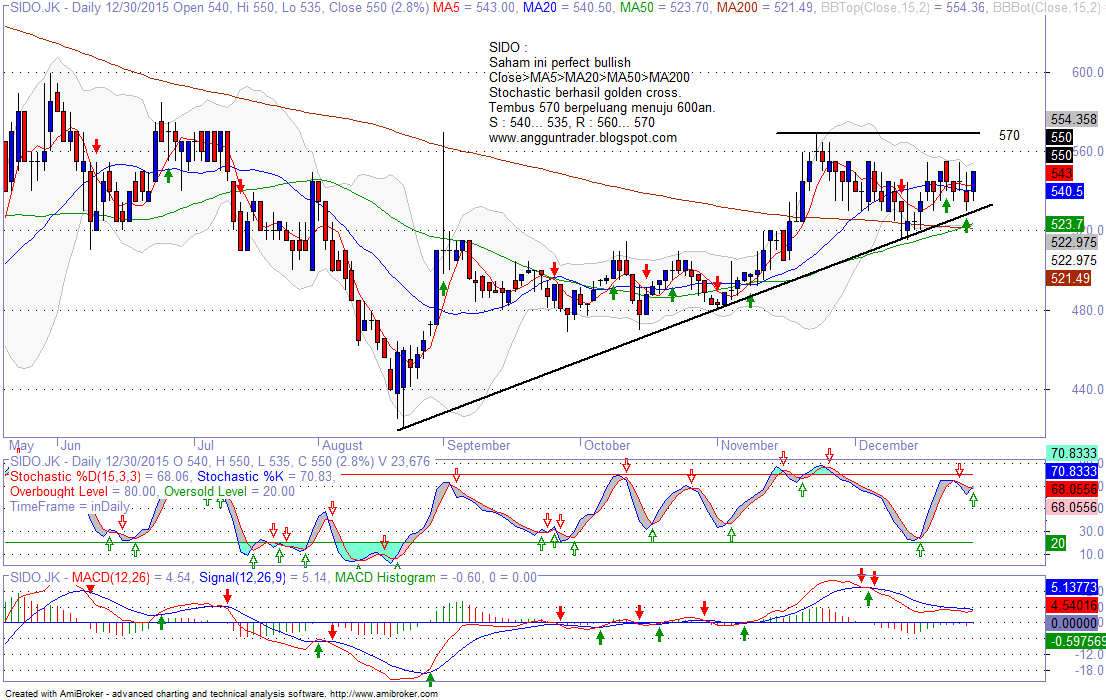Click the "Signal(12,26,9) = 5.14" label

pyautogui.click(x=263, y=577)
